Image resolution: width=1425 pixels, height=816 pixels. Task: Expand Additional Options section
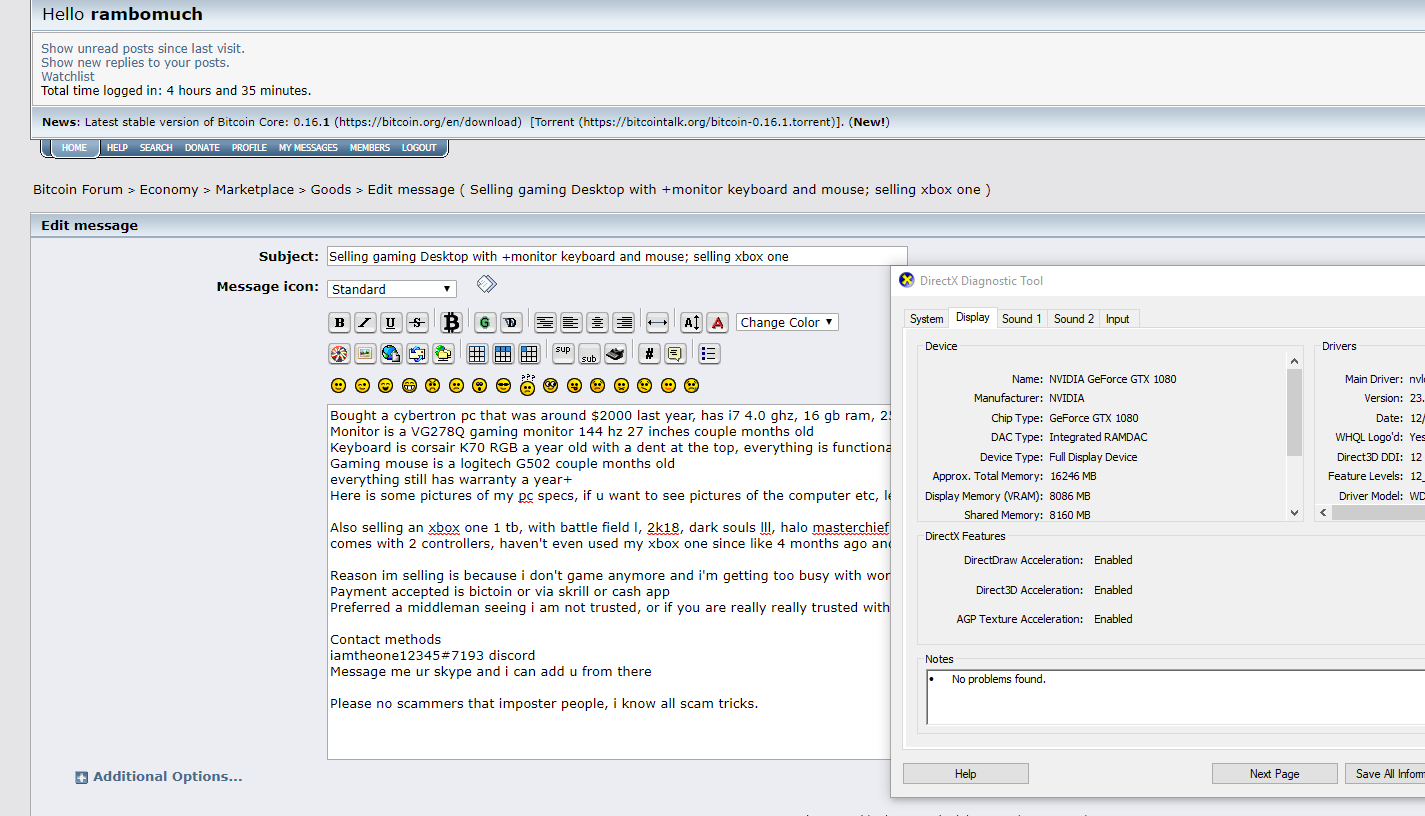coord(159,776)
